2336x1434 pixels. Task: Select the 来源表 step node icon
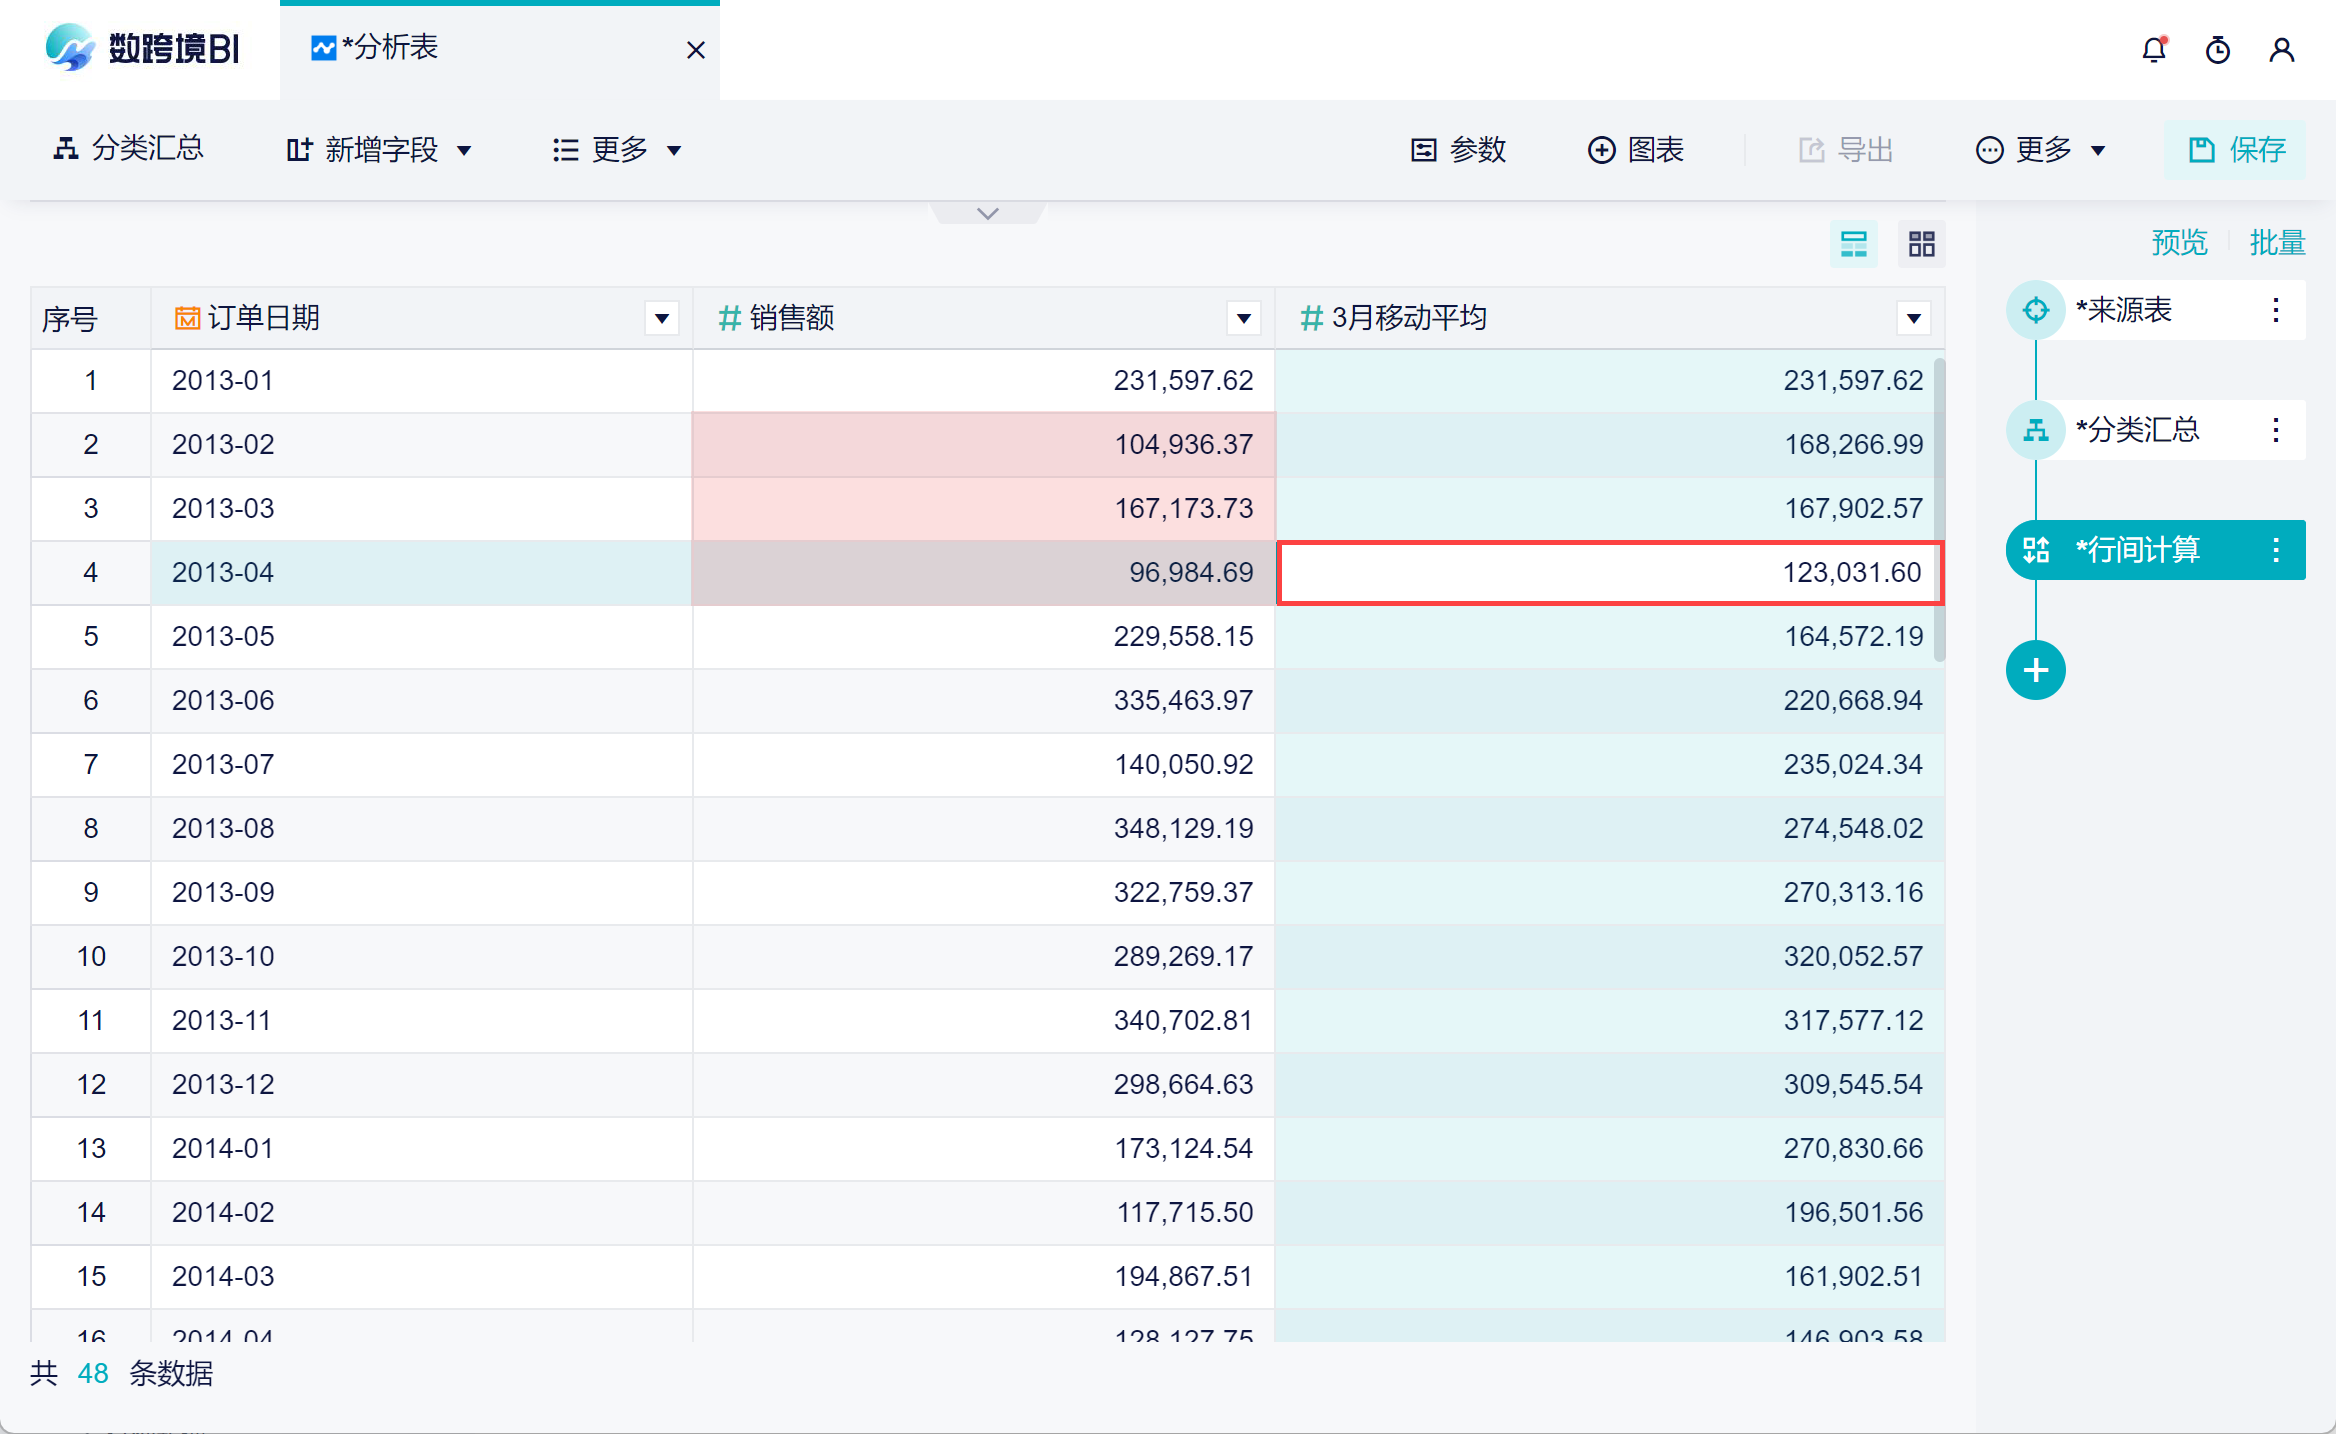2035,310
